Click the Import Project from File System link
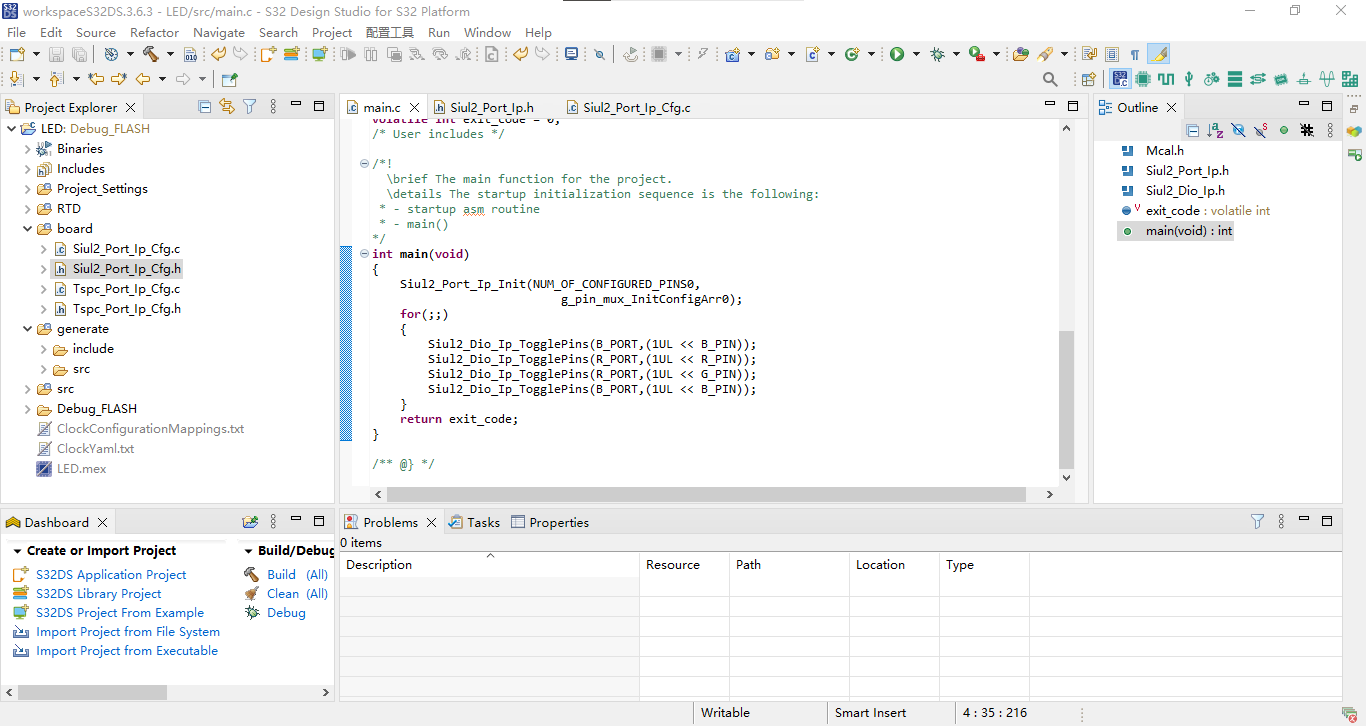The width and height of the screenshot is (1366, 726). pyautogui.click(x=128, y=631)
